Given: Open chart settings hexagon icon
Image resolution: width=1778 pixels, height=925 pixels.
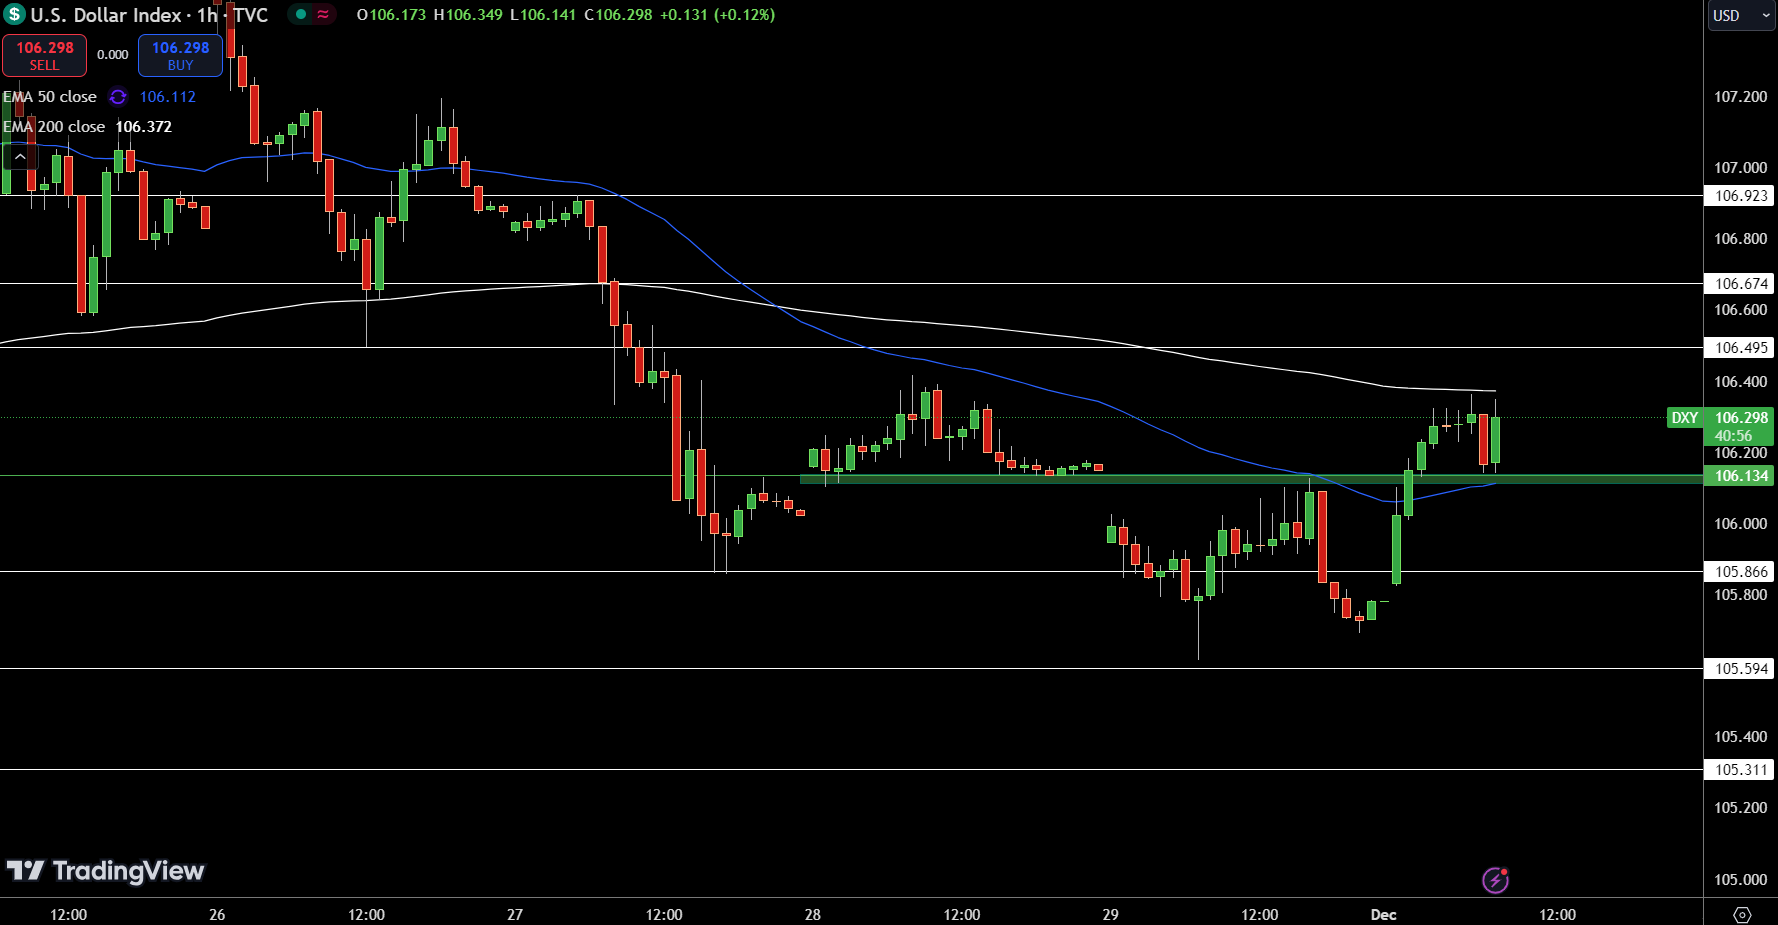Looking at the screenshot, I should pyautogui.click(x=1742, y=914).
